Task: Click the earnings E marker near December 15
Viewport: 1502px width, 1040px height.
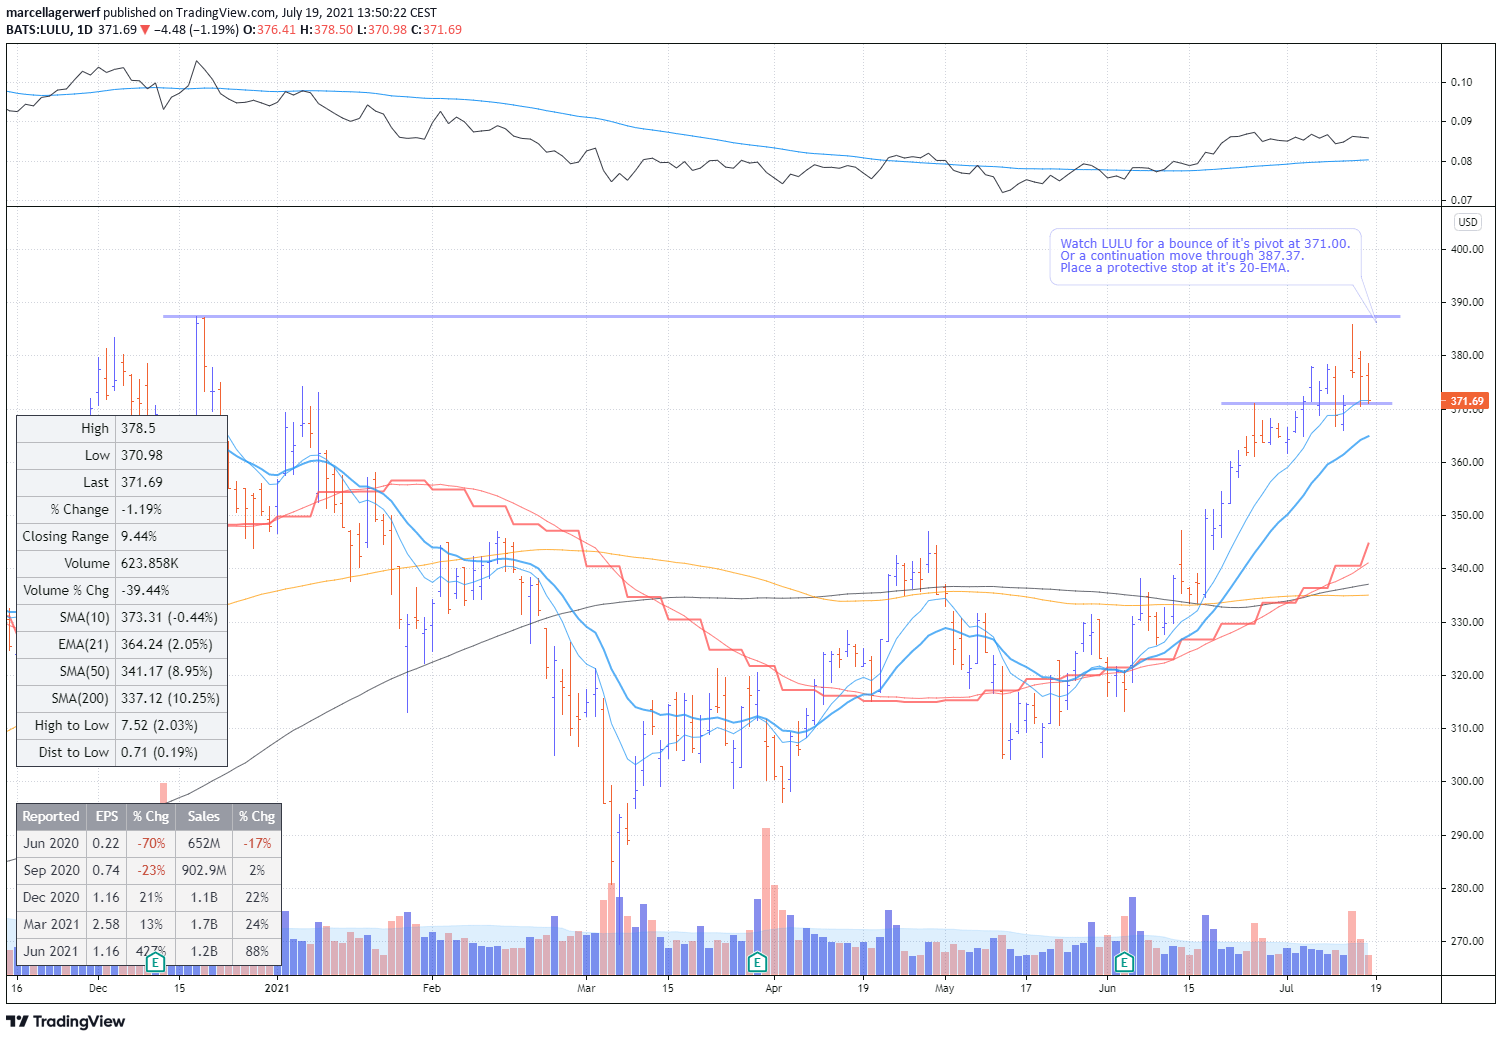Action: tap(155, 963)
